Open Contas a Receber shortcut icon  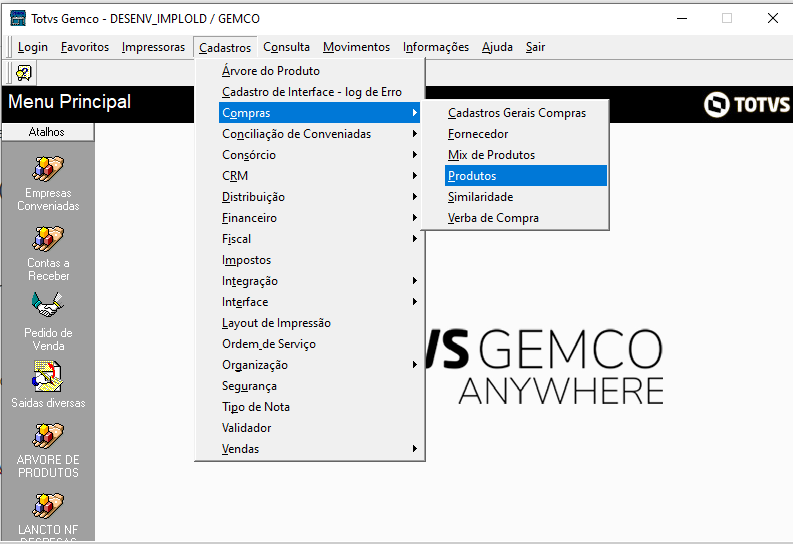48,239
